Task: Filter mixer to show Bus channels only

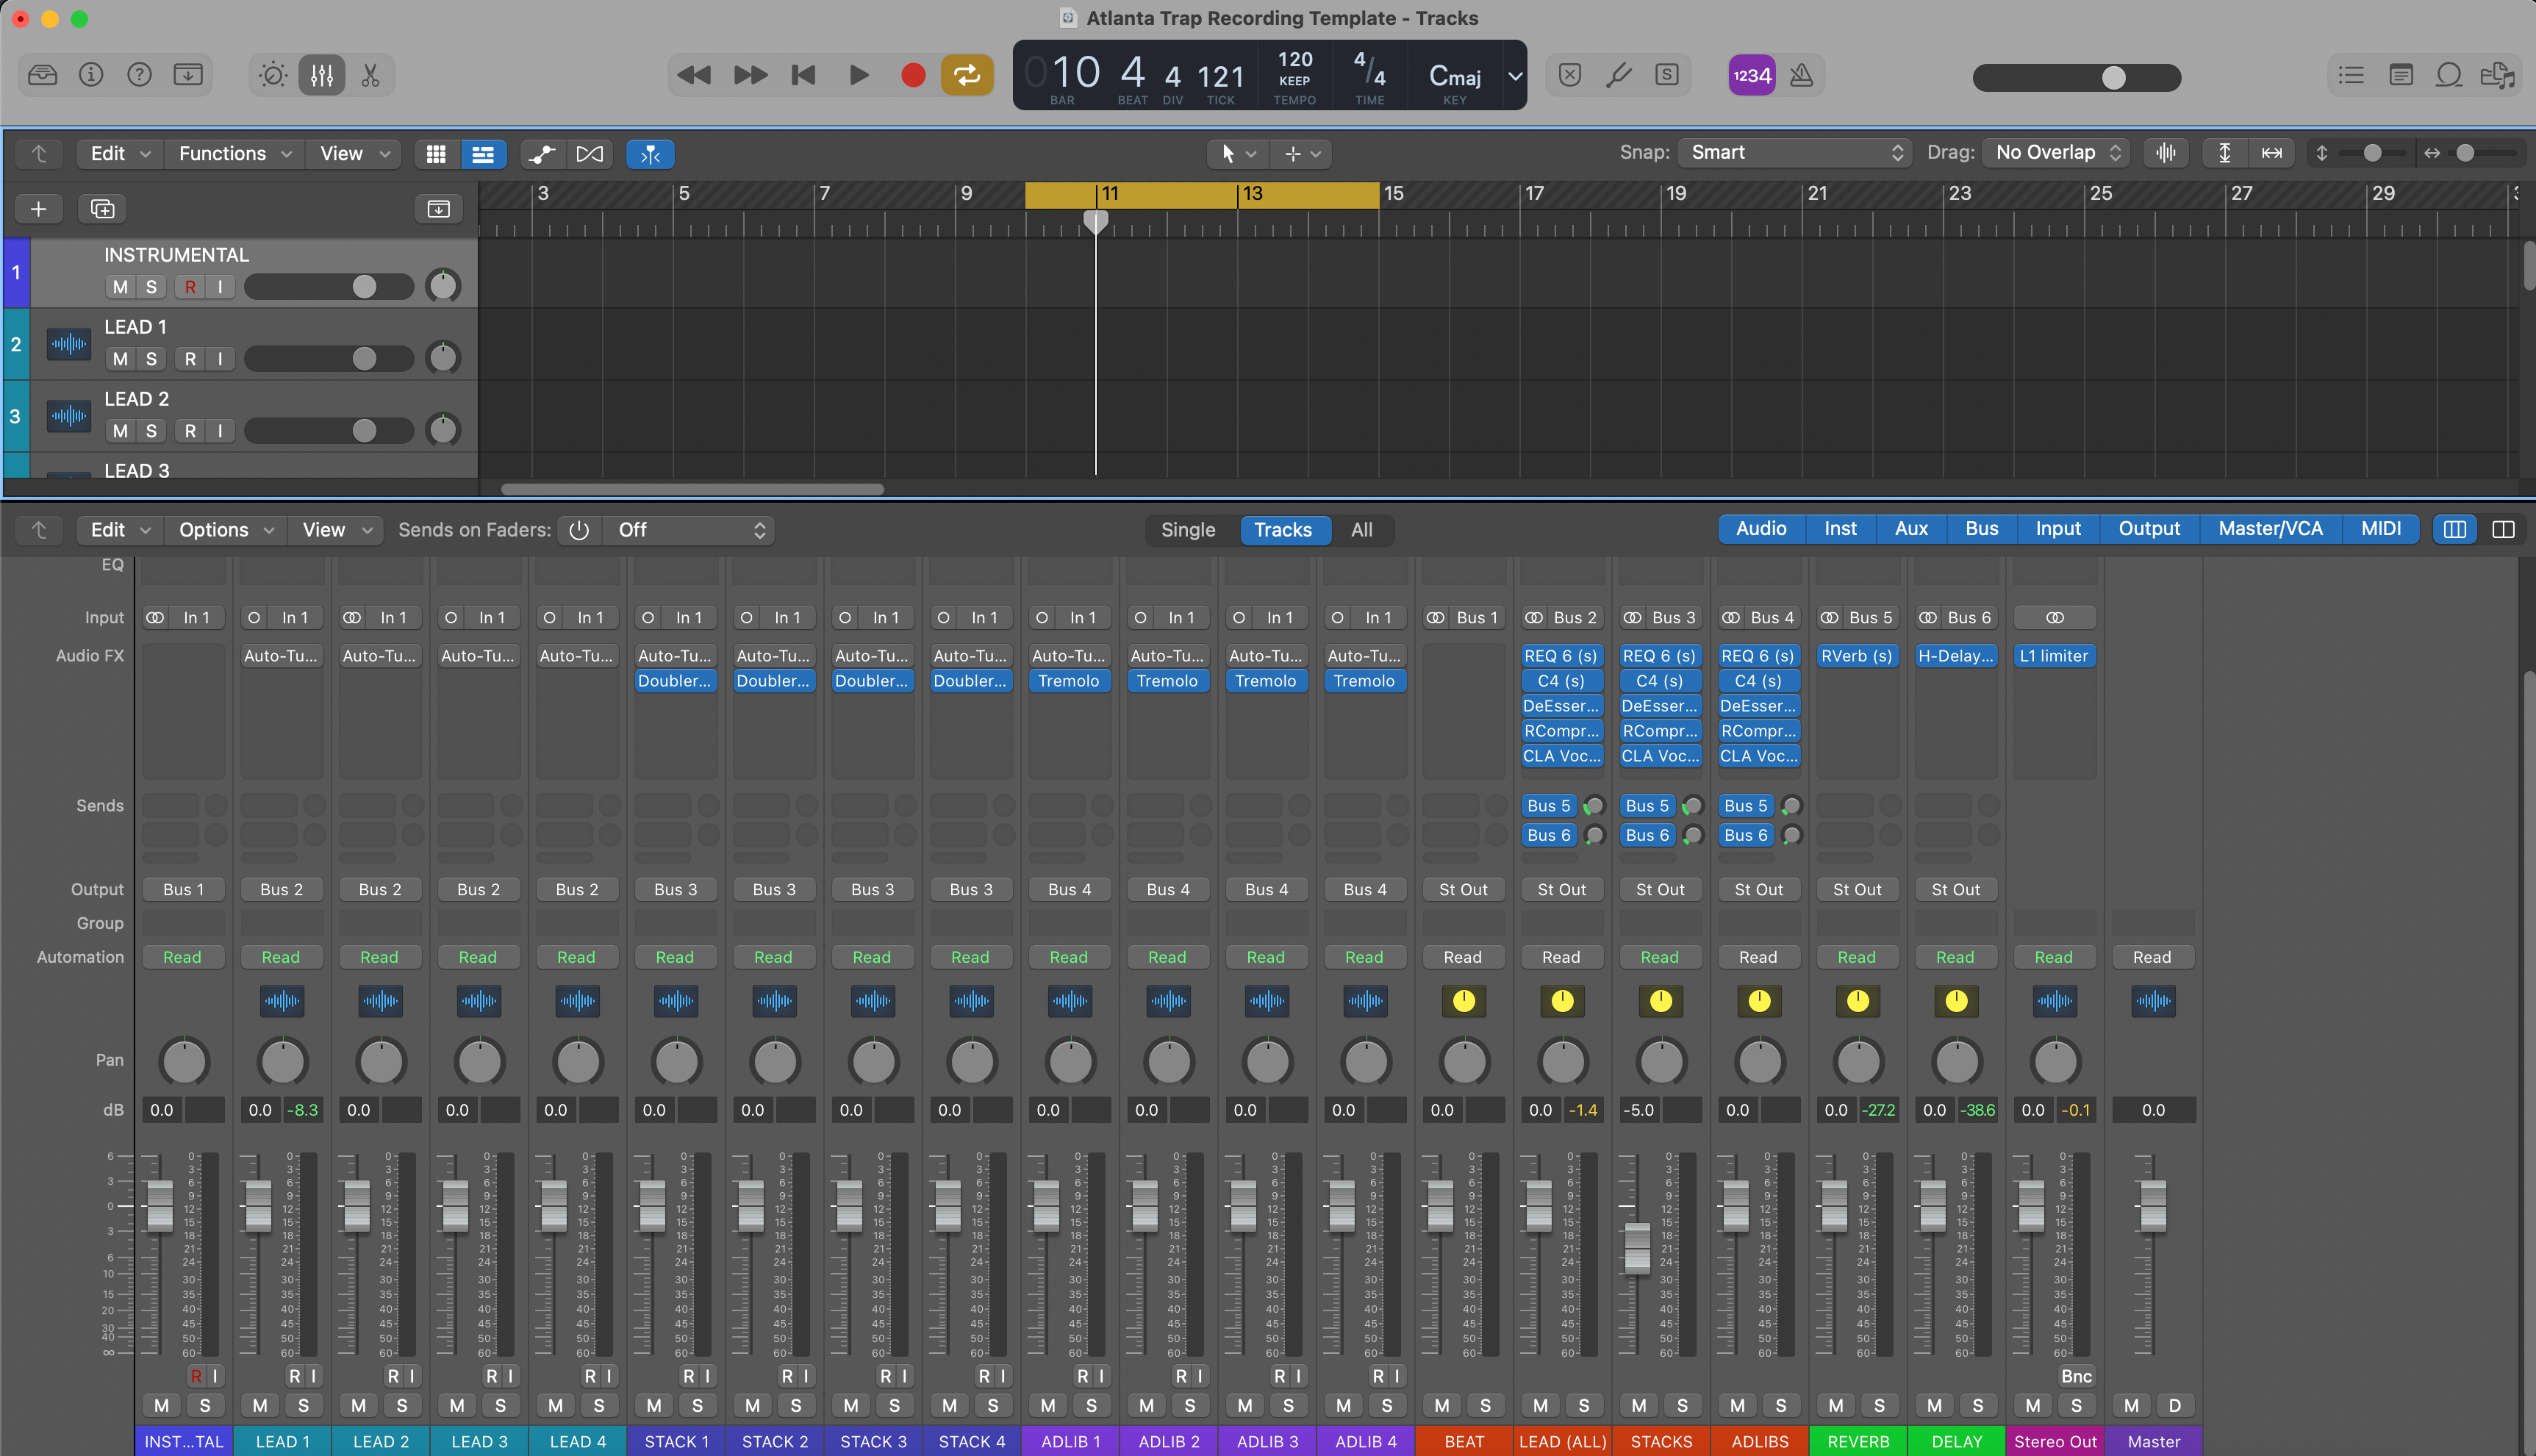Action: point(1980,528)
